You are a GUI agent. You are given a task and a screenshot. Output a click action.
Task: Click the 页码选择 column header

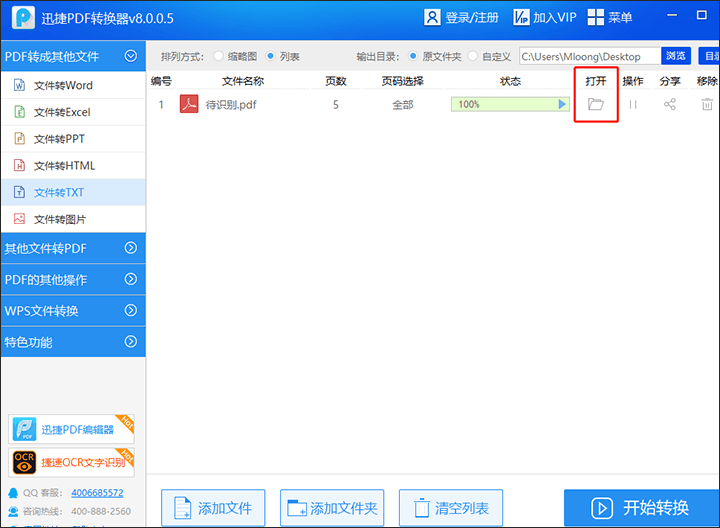tap(403, 81)
